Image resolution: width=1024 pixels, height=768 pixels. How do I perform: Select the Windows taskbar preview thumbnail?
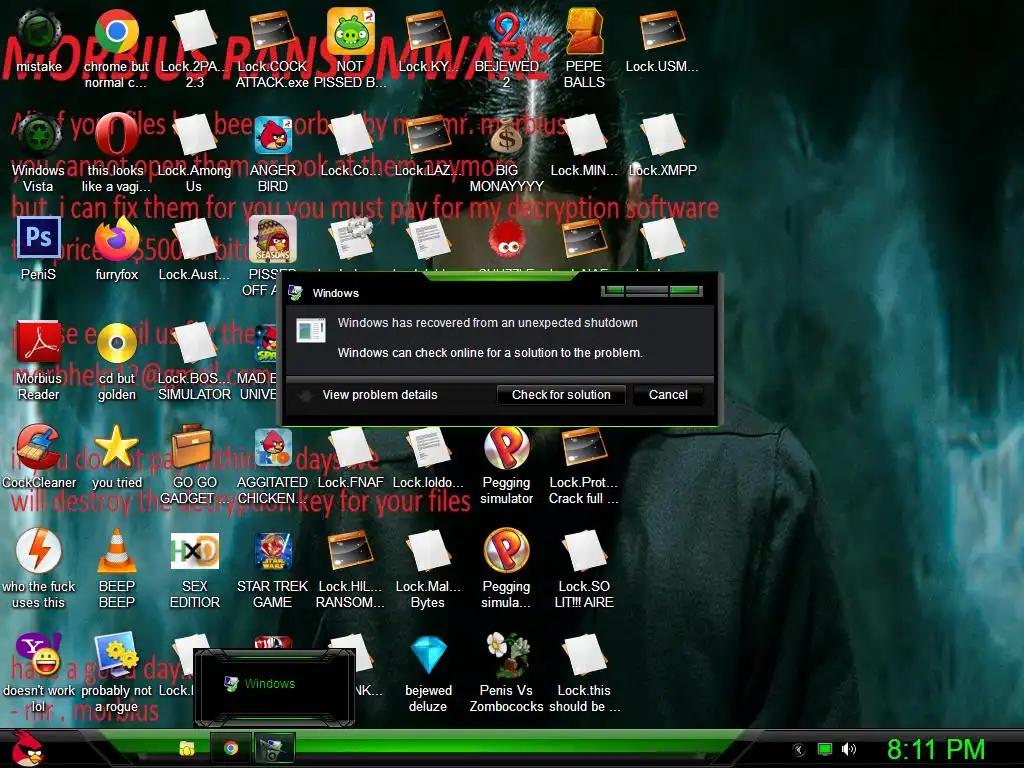(274, 687)
